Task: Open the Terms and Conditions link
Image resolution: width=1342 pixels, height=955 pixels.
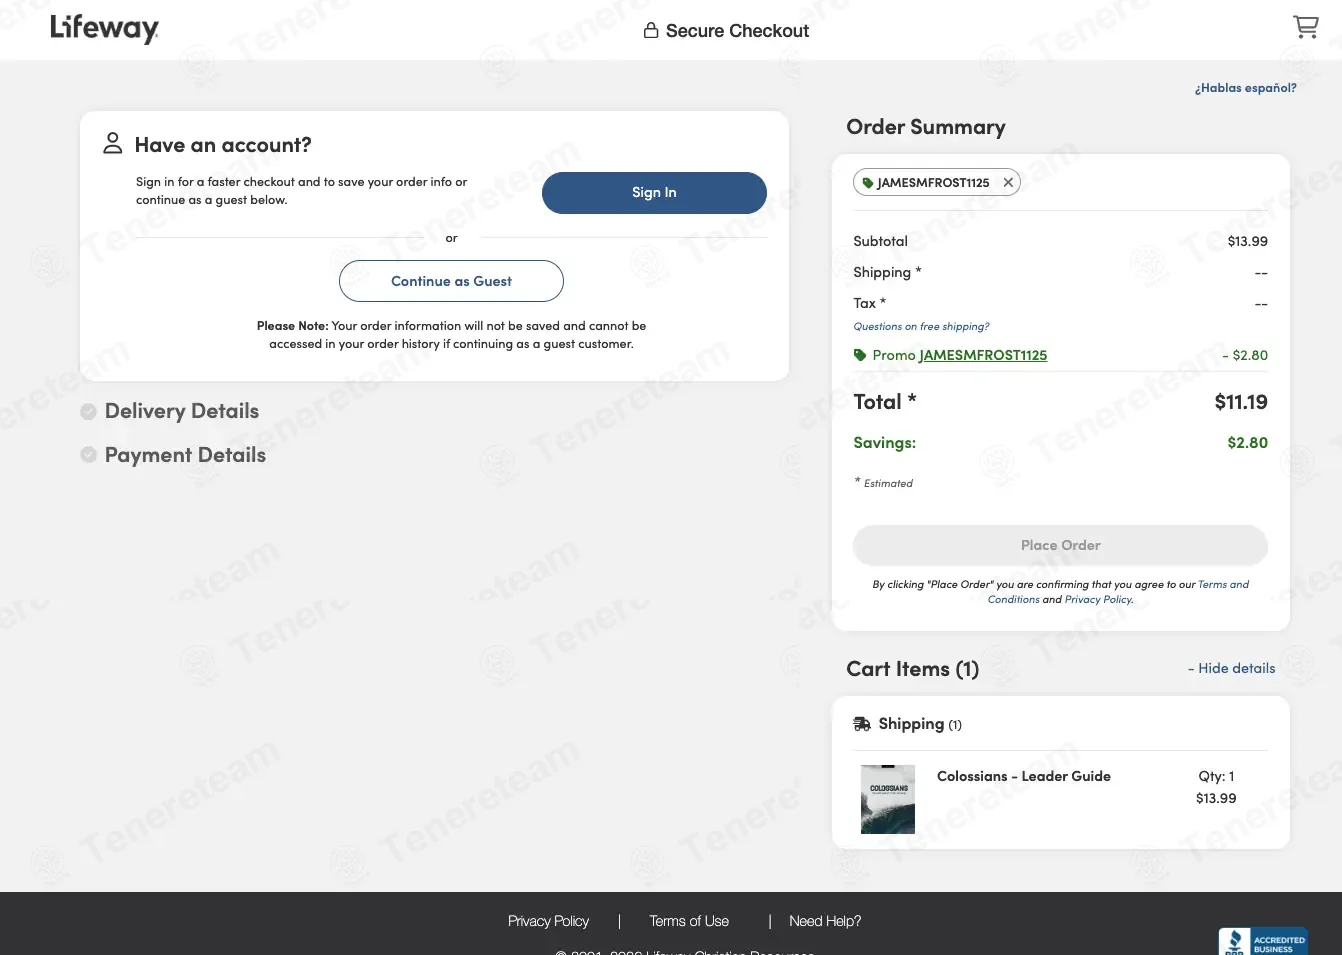Action: pos(1118,592)
